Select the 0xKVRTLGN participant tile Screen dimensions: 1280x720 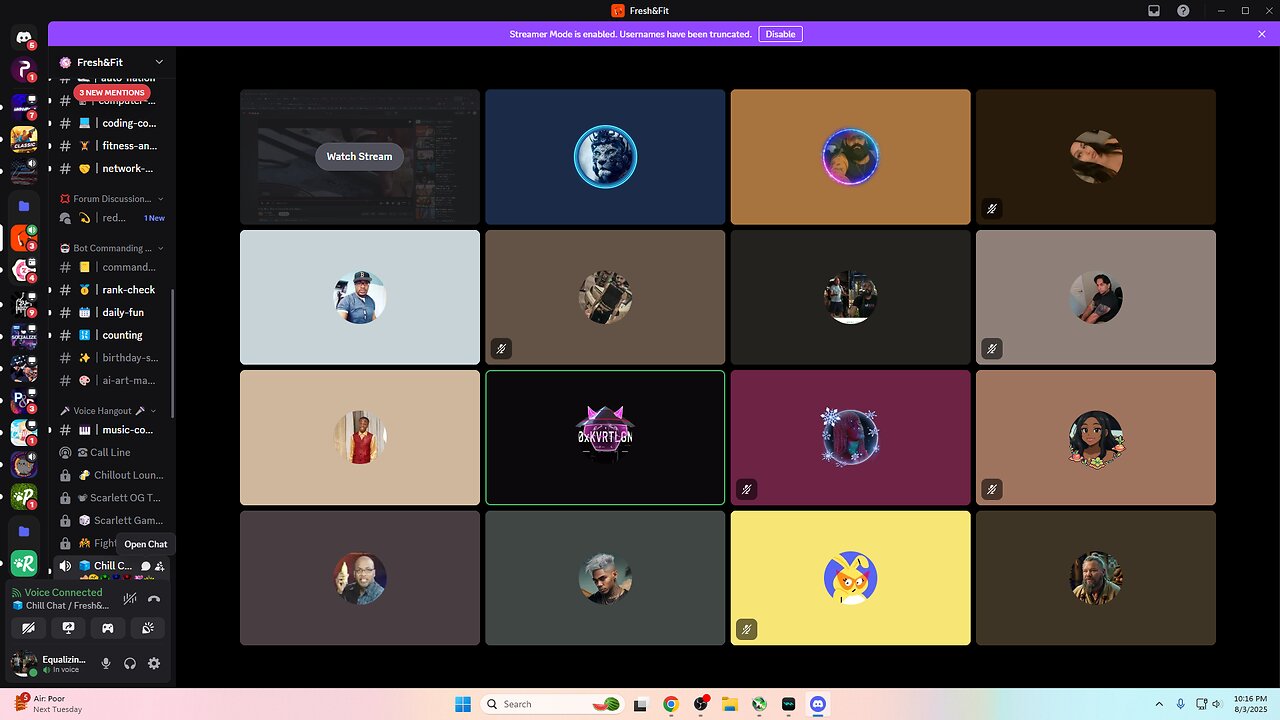click(605, 438)
